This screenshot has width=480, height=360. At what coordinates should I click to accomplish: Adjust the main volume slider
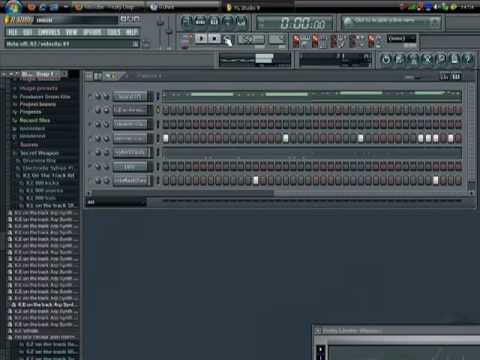tap(160, 33)
